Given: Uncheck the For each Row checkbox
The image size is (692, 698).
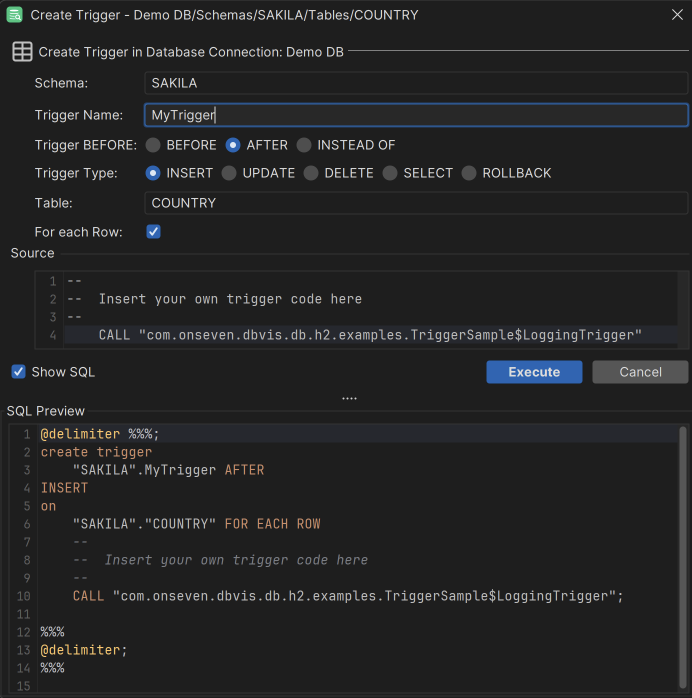Looking at the screenshot, I should [x=153, y=232].
